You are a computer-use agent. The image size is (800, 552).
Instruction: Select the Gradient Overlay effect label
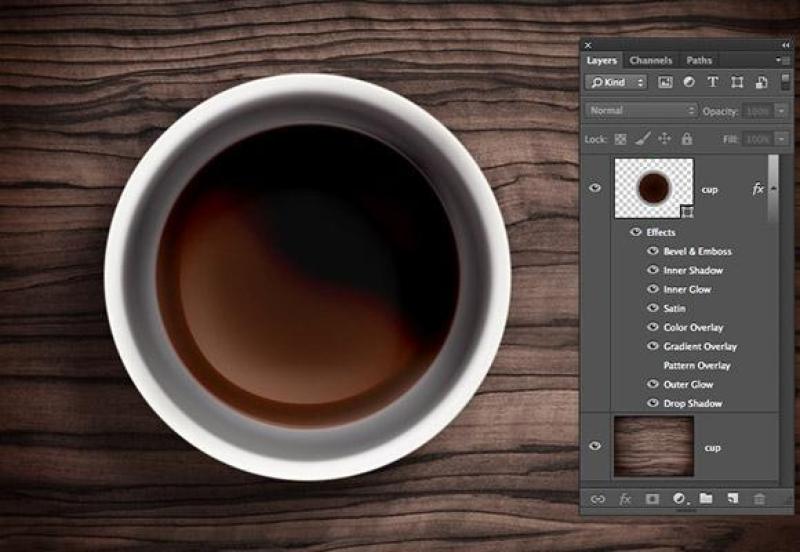[700, 347]
